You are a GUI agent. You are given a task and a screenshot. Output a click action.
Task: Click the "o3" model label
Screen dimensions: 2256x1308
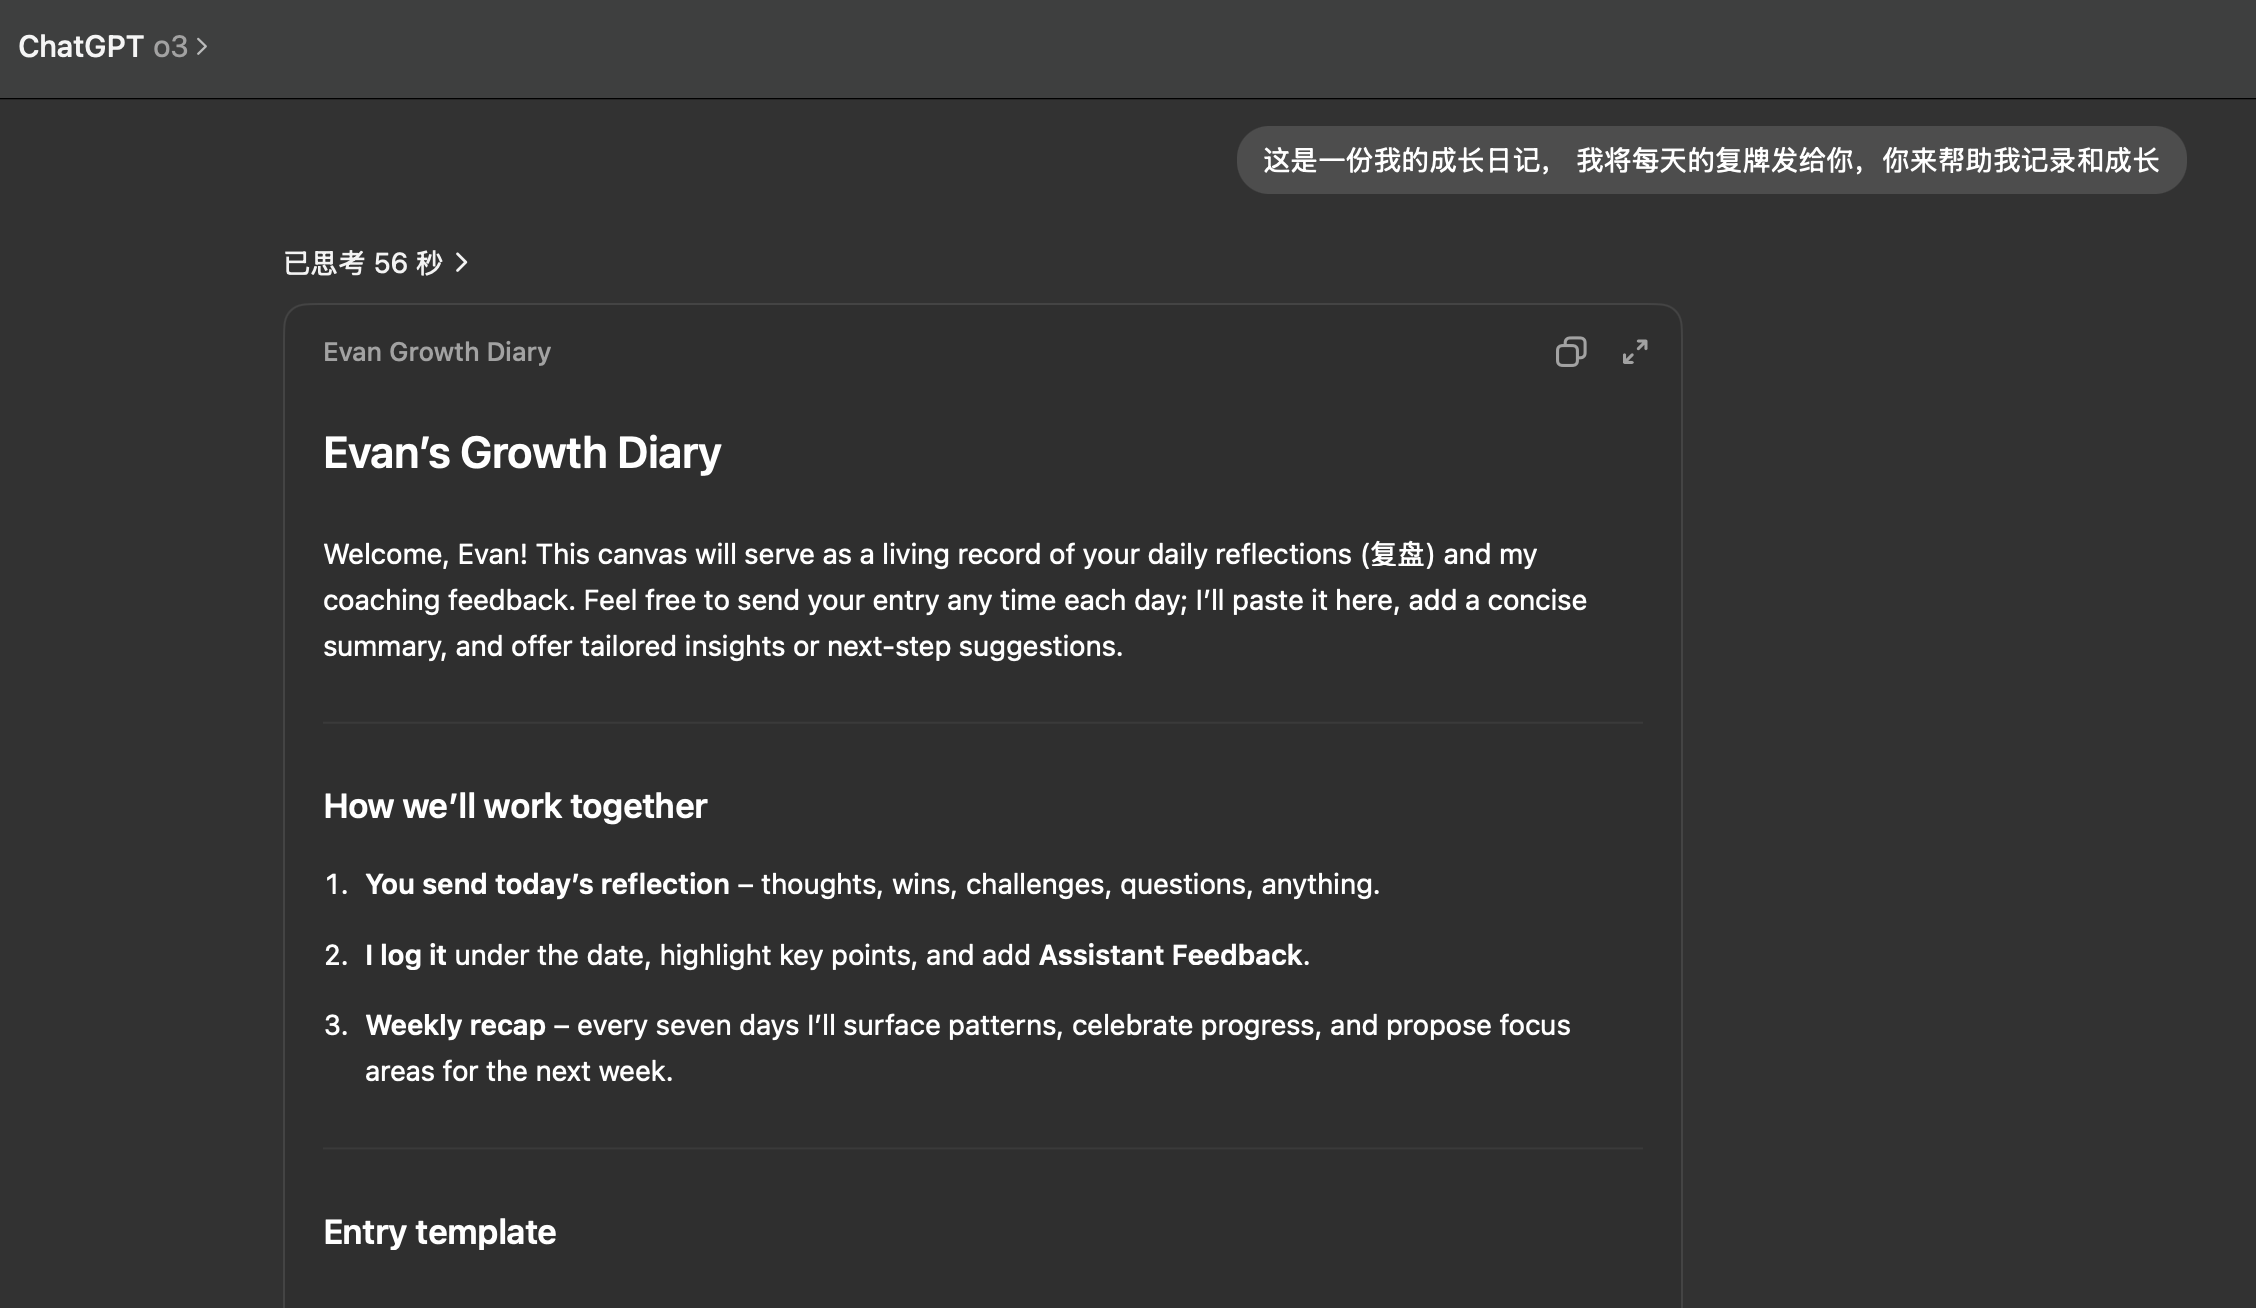click(170, 47)
